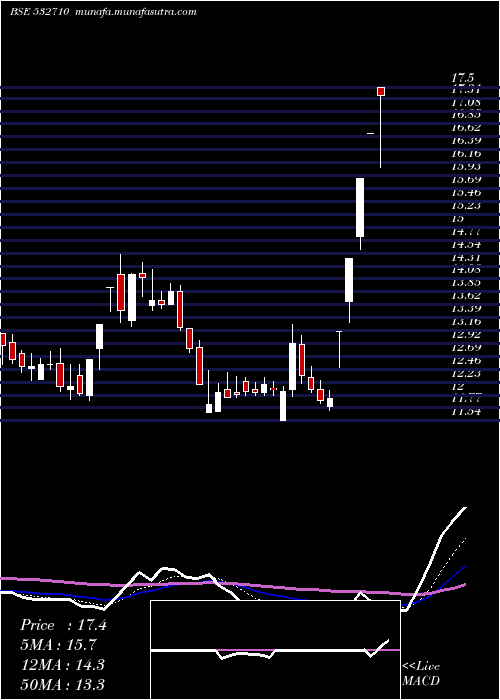Image resolution: width=500 pixels, height=700 pixels.
Task: Click the BSE 532710 ticker label
Action: (x=39, y=12)
